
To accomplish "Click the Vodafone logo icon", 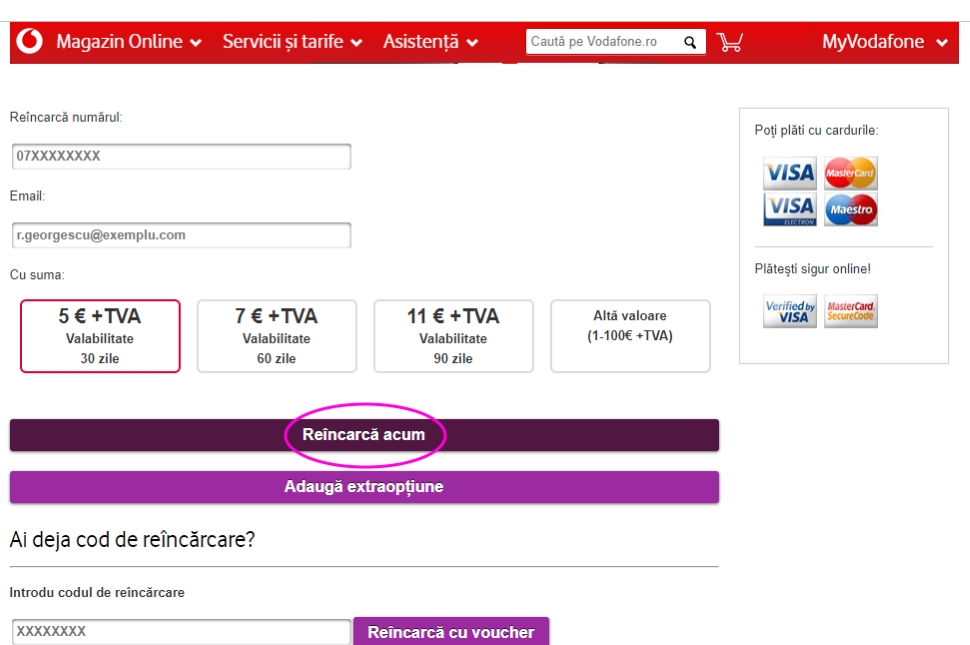I will (x=30, y=42).
